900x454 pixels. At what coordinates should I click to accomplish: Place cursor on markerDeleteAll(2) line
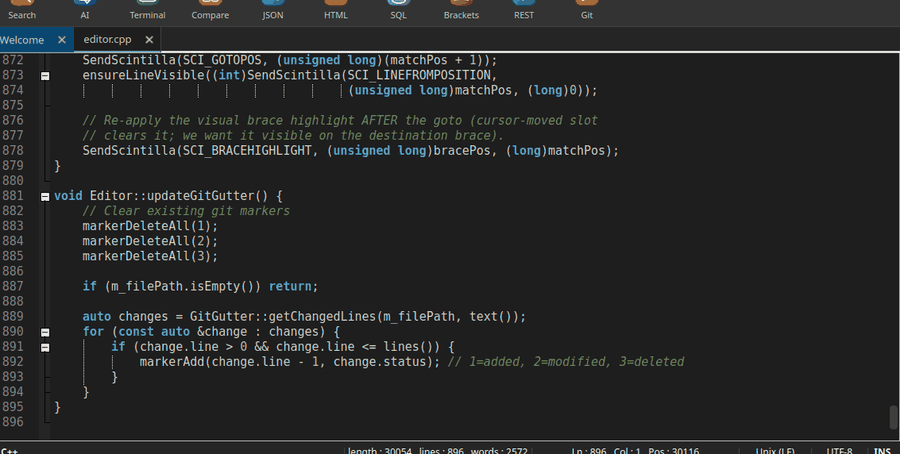(x=150, y=241)
